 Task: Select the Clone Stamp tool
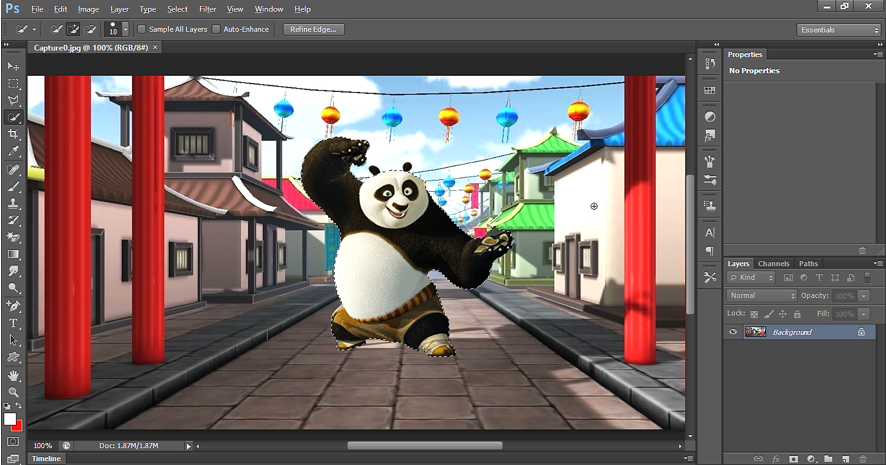click(13, 203)
